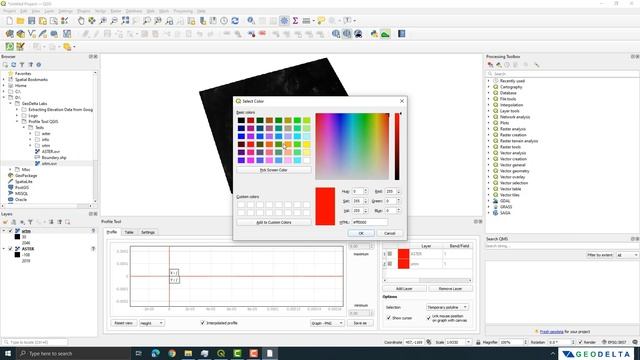The height and width of the screenshot is (360, 640).
Task: Open File Explorer from the taskbar
Action: point(188,353)
